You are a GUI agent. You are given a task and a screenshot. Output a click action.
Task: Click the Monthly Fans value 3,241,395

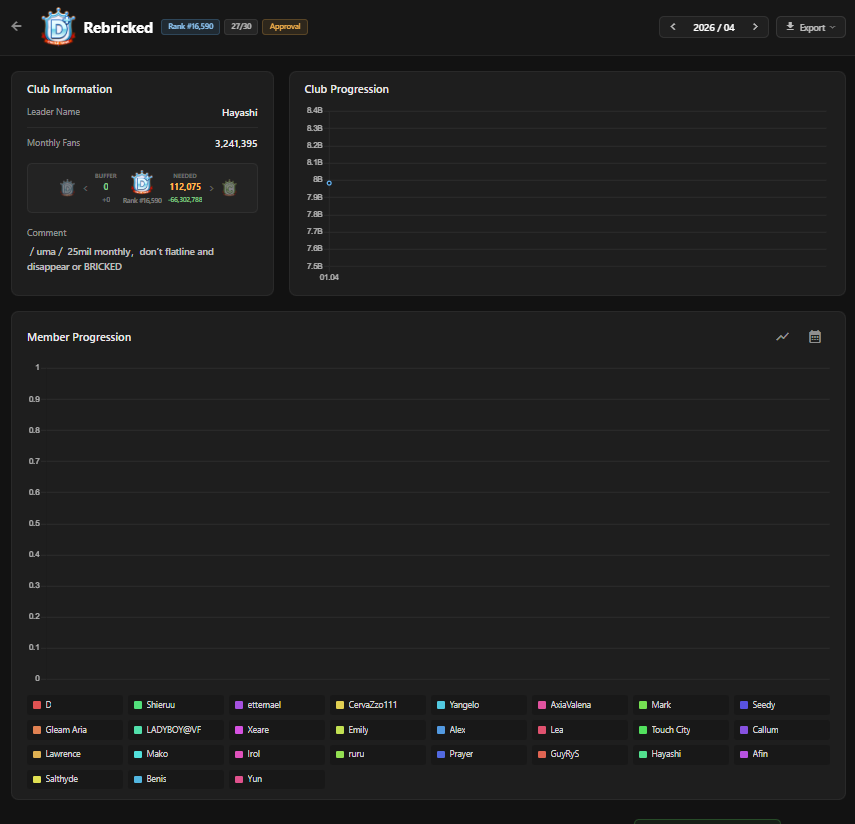pos(236,143)
